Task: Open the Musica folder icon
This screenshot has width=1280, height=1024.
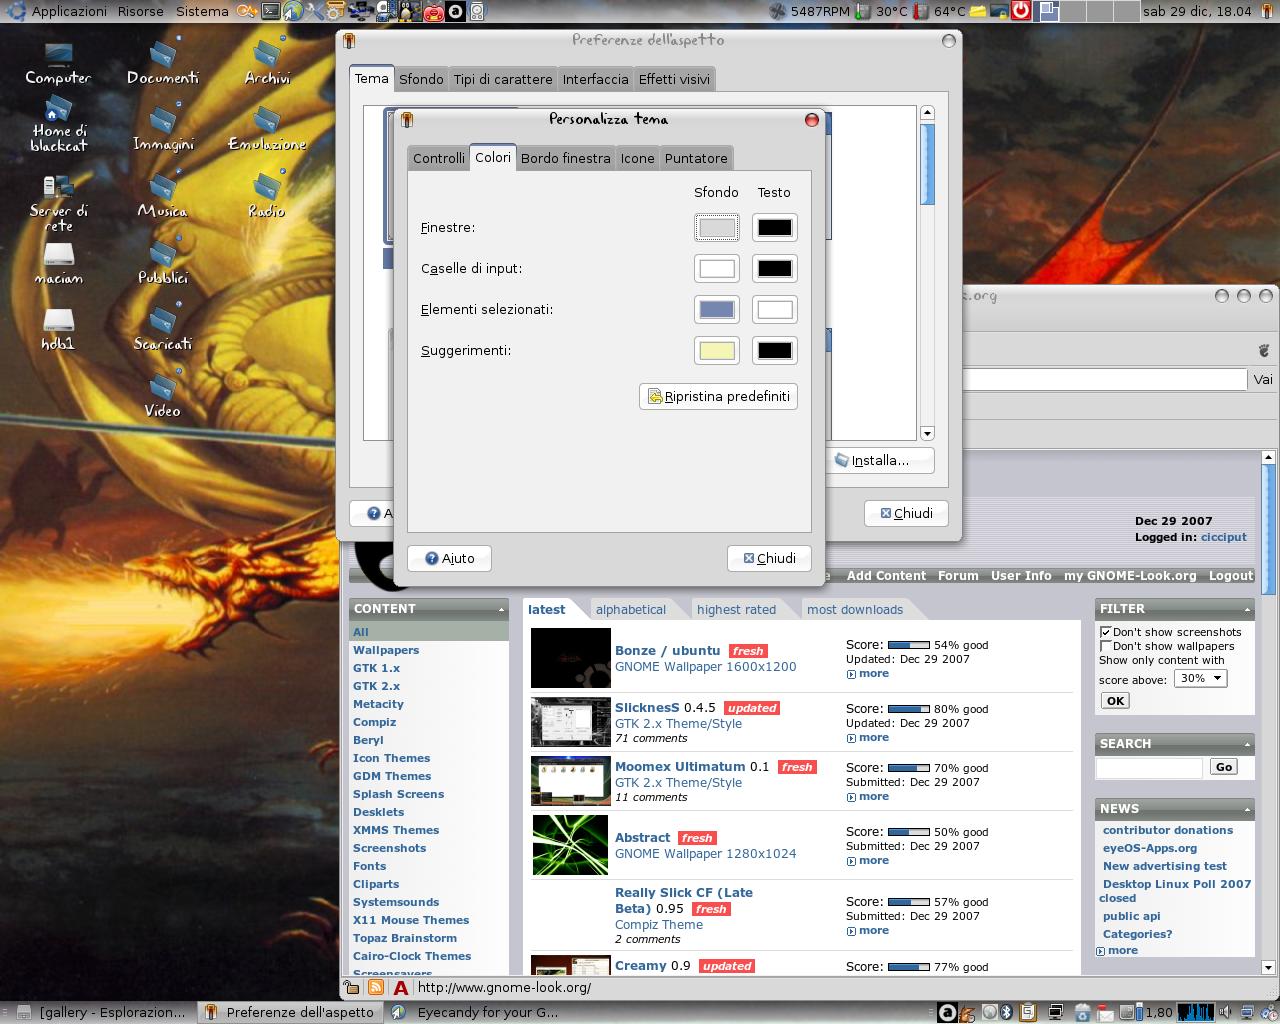Action: (x=163, y=197)
